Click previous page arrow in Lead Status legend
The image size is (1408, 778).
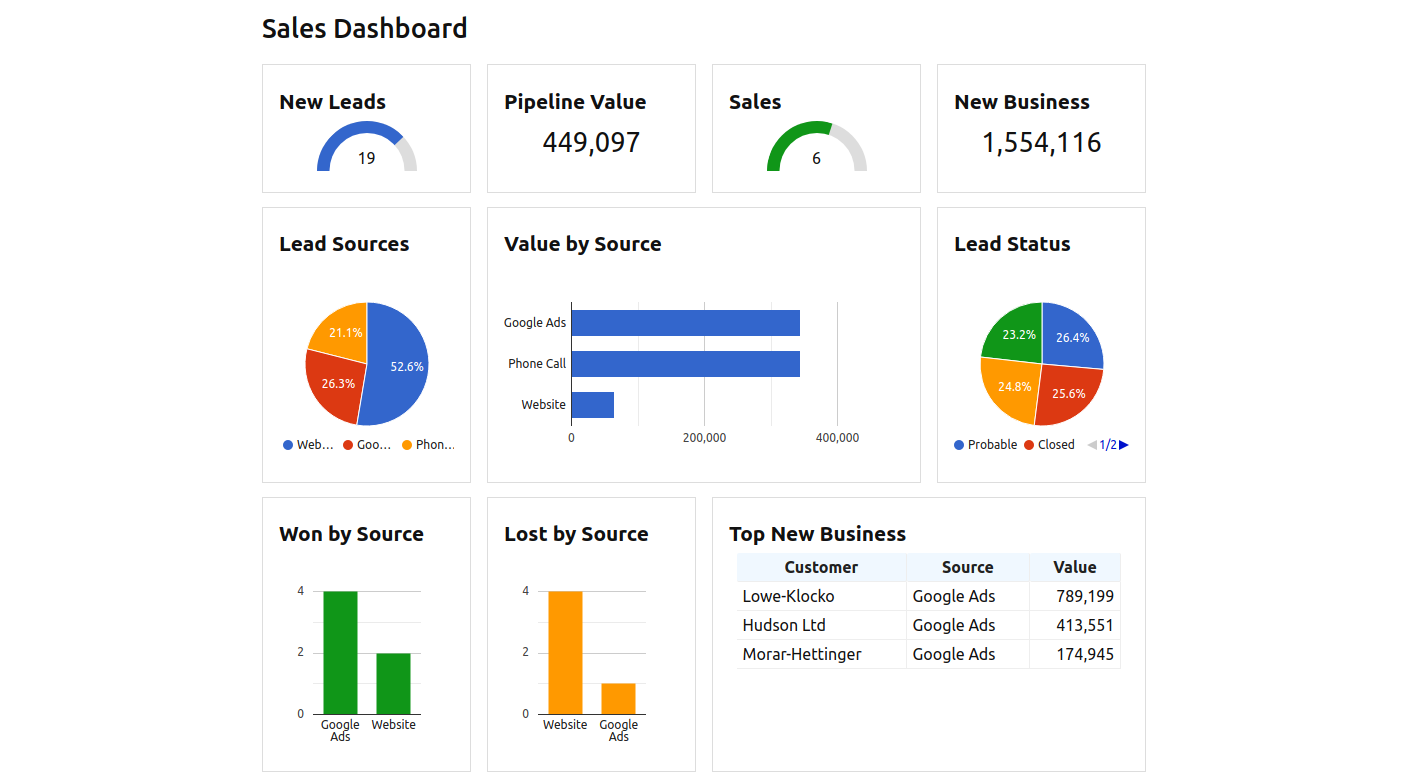tap(1092, 445)
